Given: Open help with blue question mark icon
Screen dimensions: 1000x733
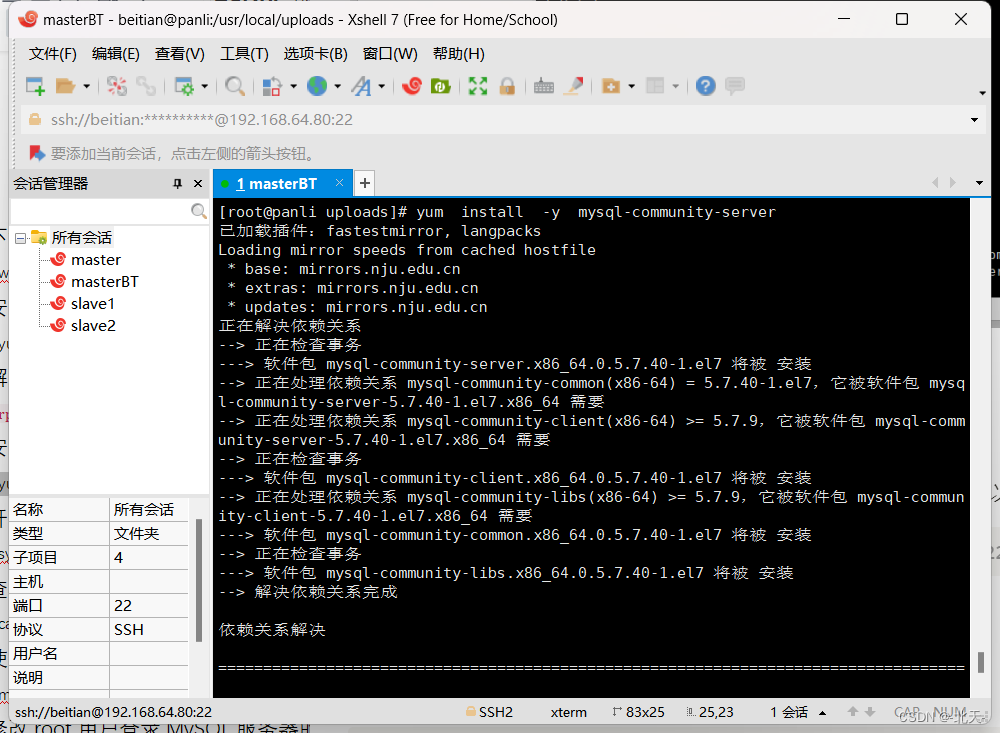Looking at the screenshot, I should click(x=705, y=85).
